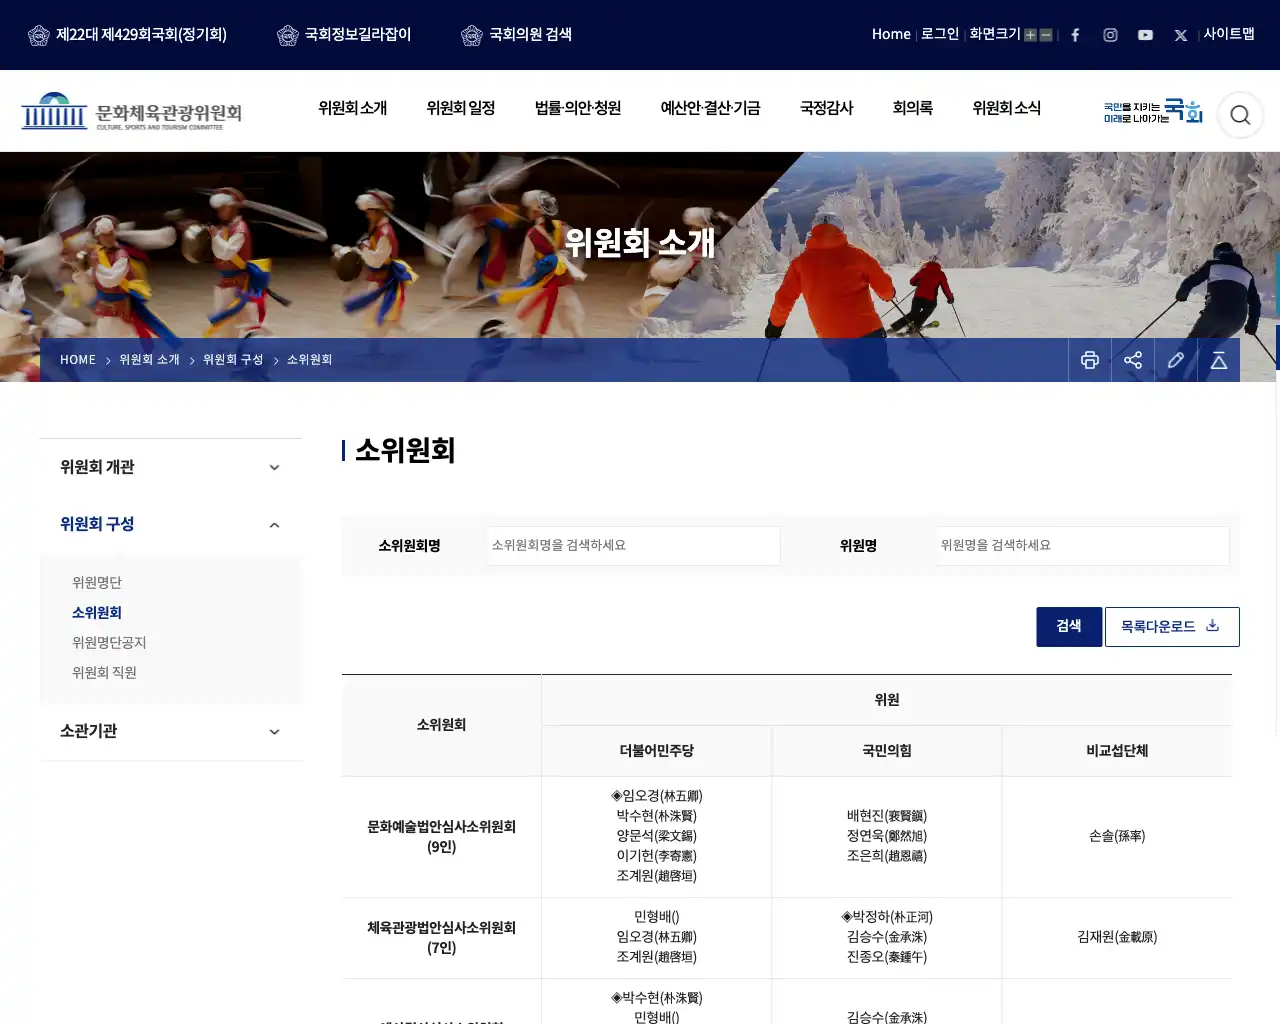Viewport: 1280px width, 1024px height.
Task: Open the 사이트맵 link
Action: [1229, 34]
